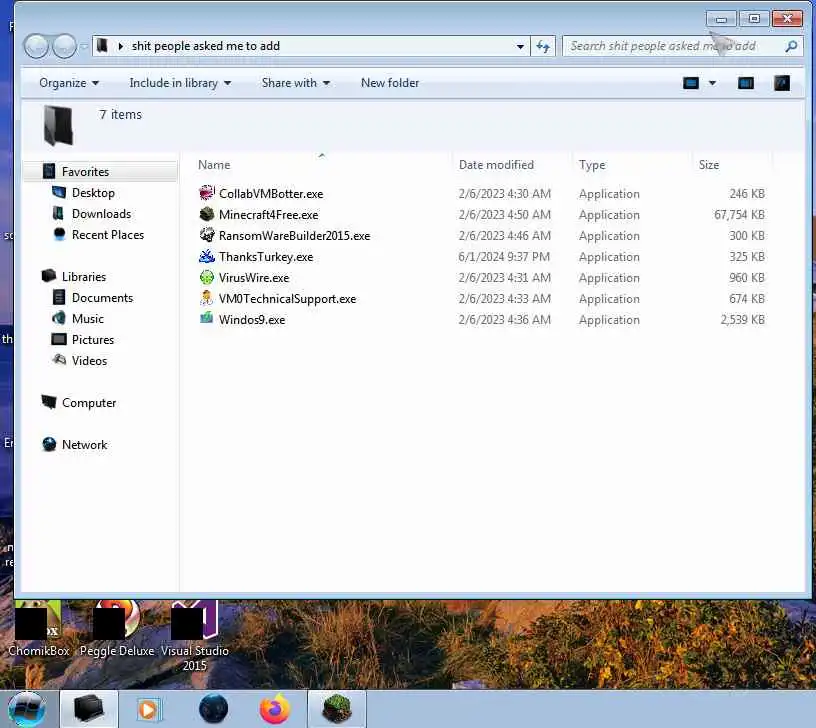Open the Videos library
Viewport: 816px width, 728px height.
89,361
